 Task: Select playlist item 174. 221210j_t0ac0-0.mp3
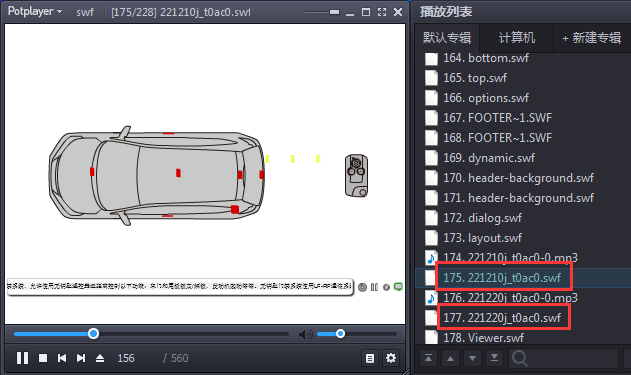[x=510, y=258]
